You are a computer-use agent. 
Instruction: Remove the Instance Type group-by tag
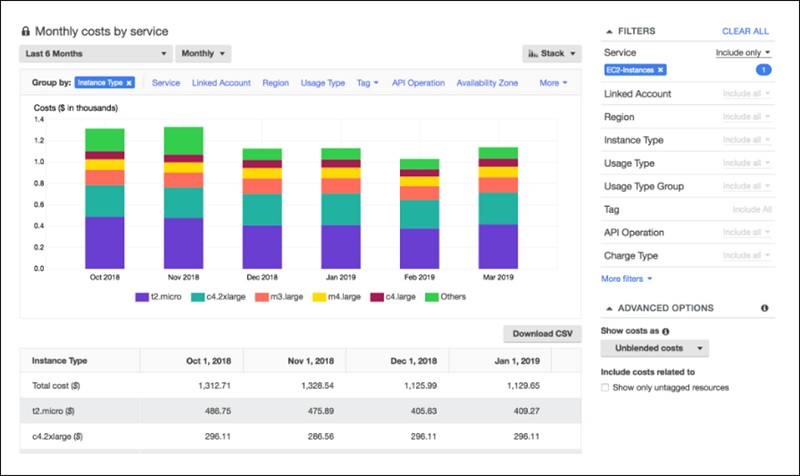click(x=129, y=83)
